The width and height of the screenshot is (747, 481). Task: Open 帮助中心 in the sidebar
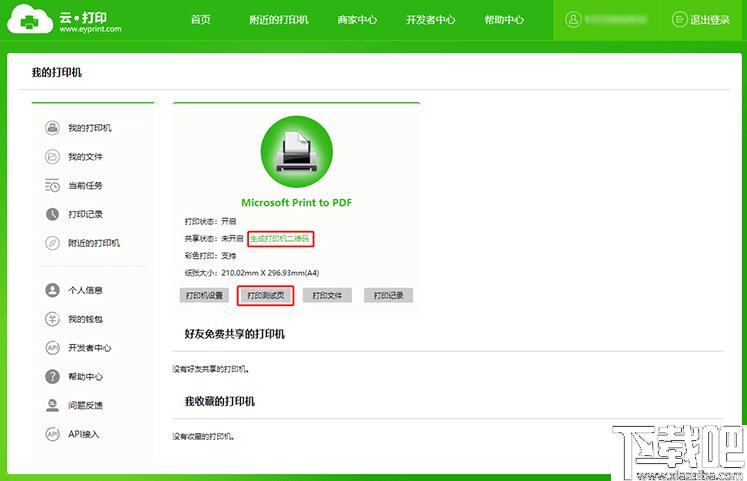[x=85, y=377]
